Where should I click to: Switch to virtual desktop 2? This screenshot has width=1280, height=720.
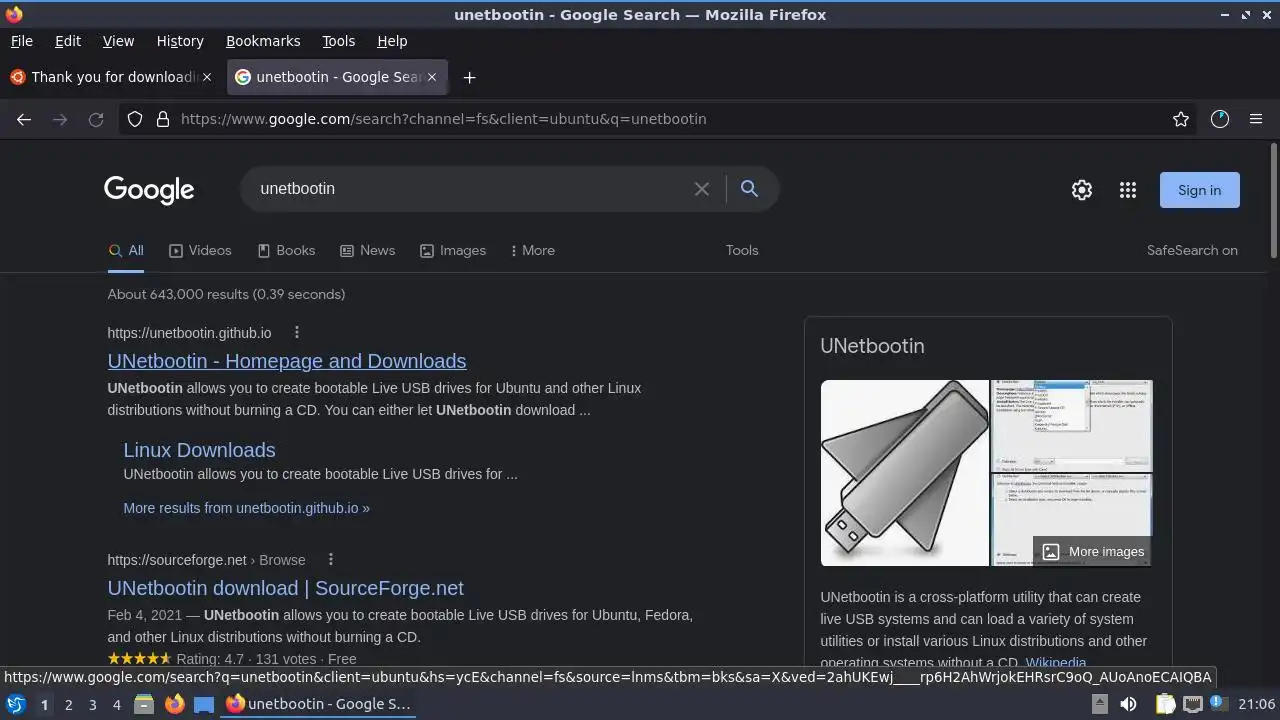point(68,704)
